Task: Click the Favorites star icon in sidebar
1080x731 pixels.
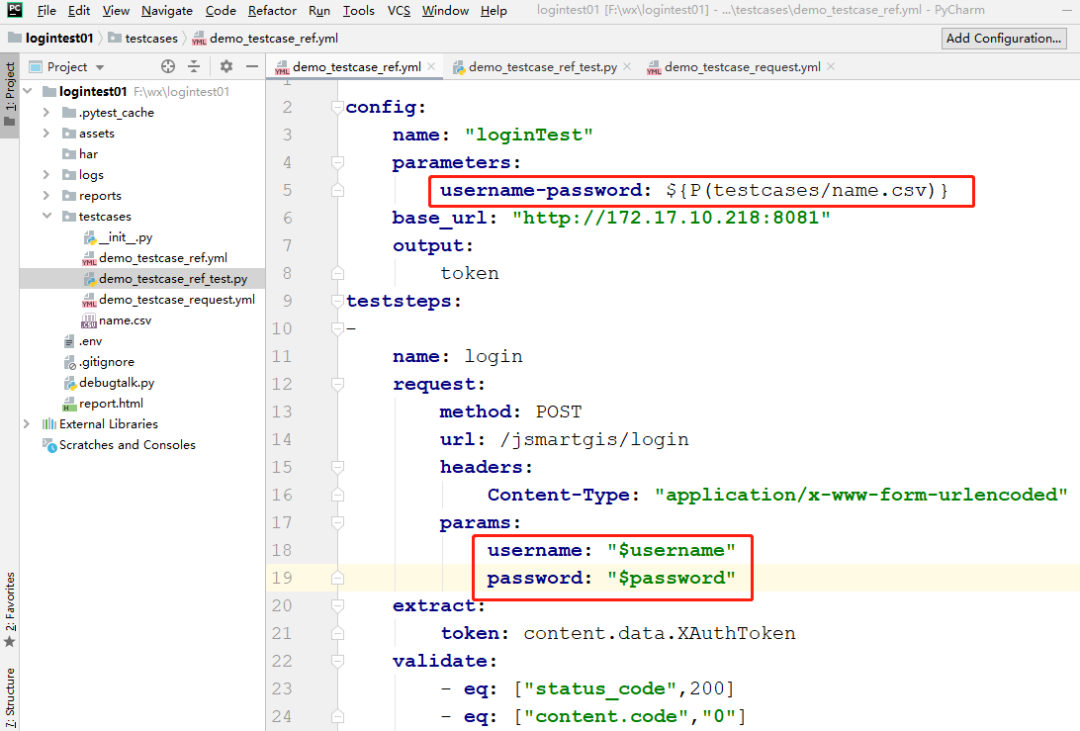Action: (x=10, y=642)
